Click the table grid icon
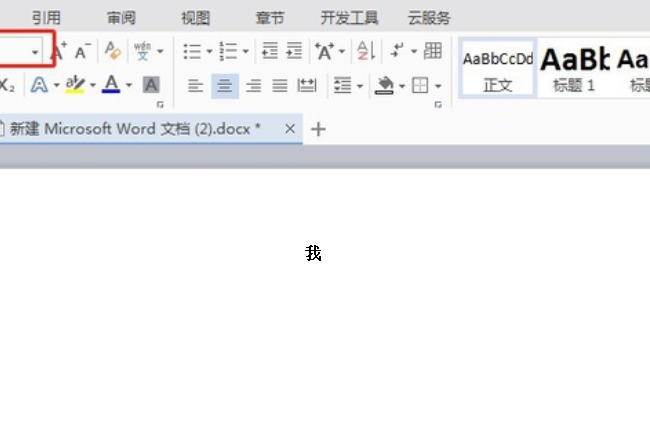The width and height of the screenshot is (650, 431). click(x=432, y=51)
